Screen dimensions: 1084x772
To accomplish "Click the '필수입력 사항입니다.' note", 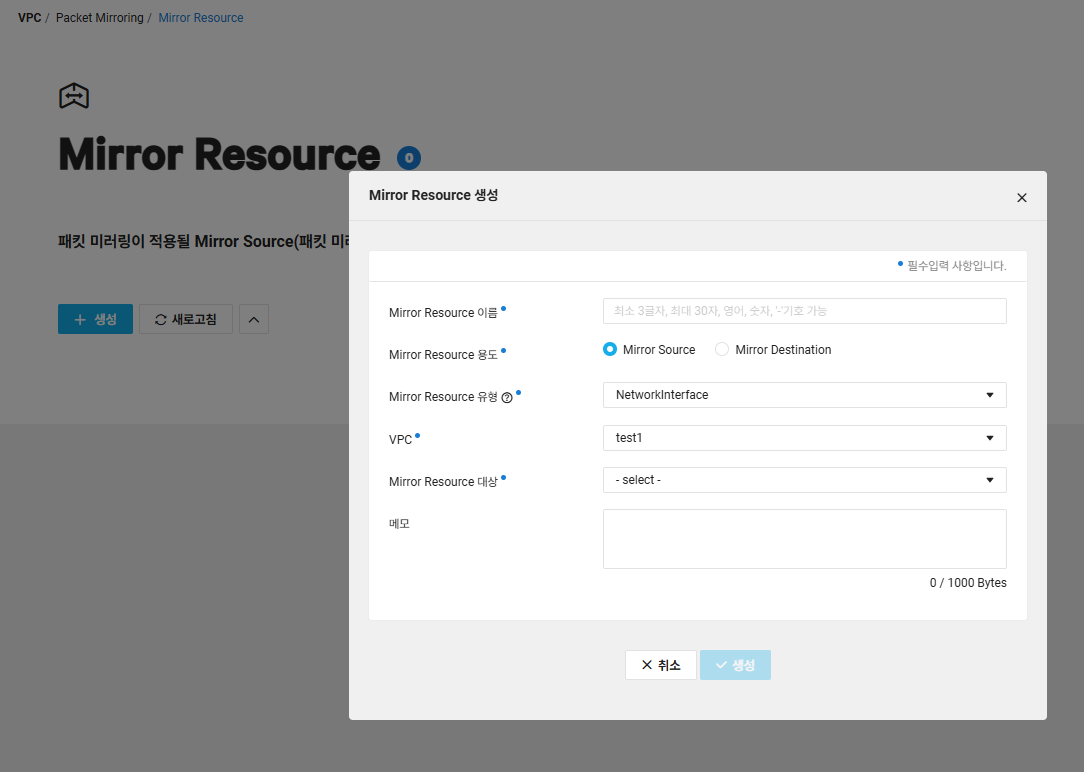I will click(956, 266).
